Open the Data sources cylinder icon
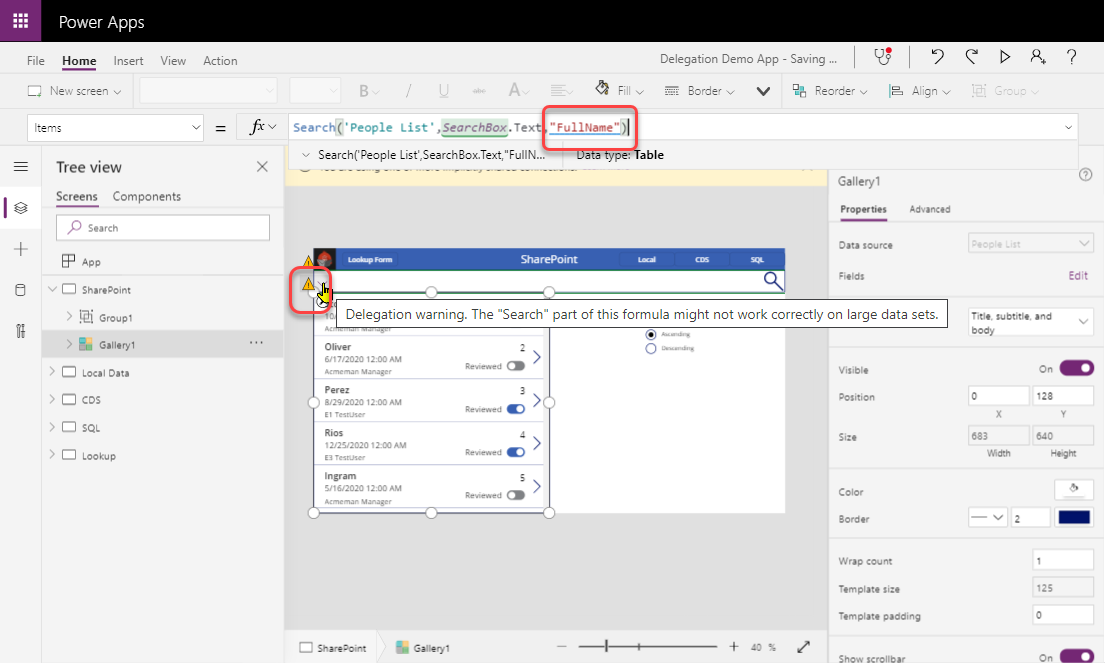 [20, 290]
